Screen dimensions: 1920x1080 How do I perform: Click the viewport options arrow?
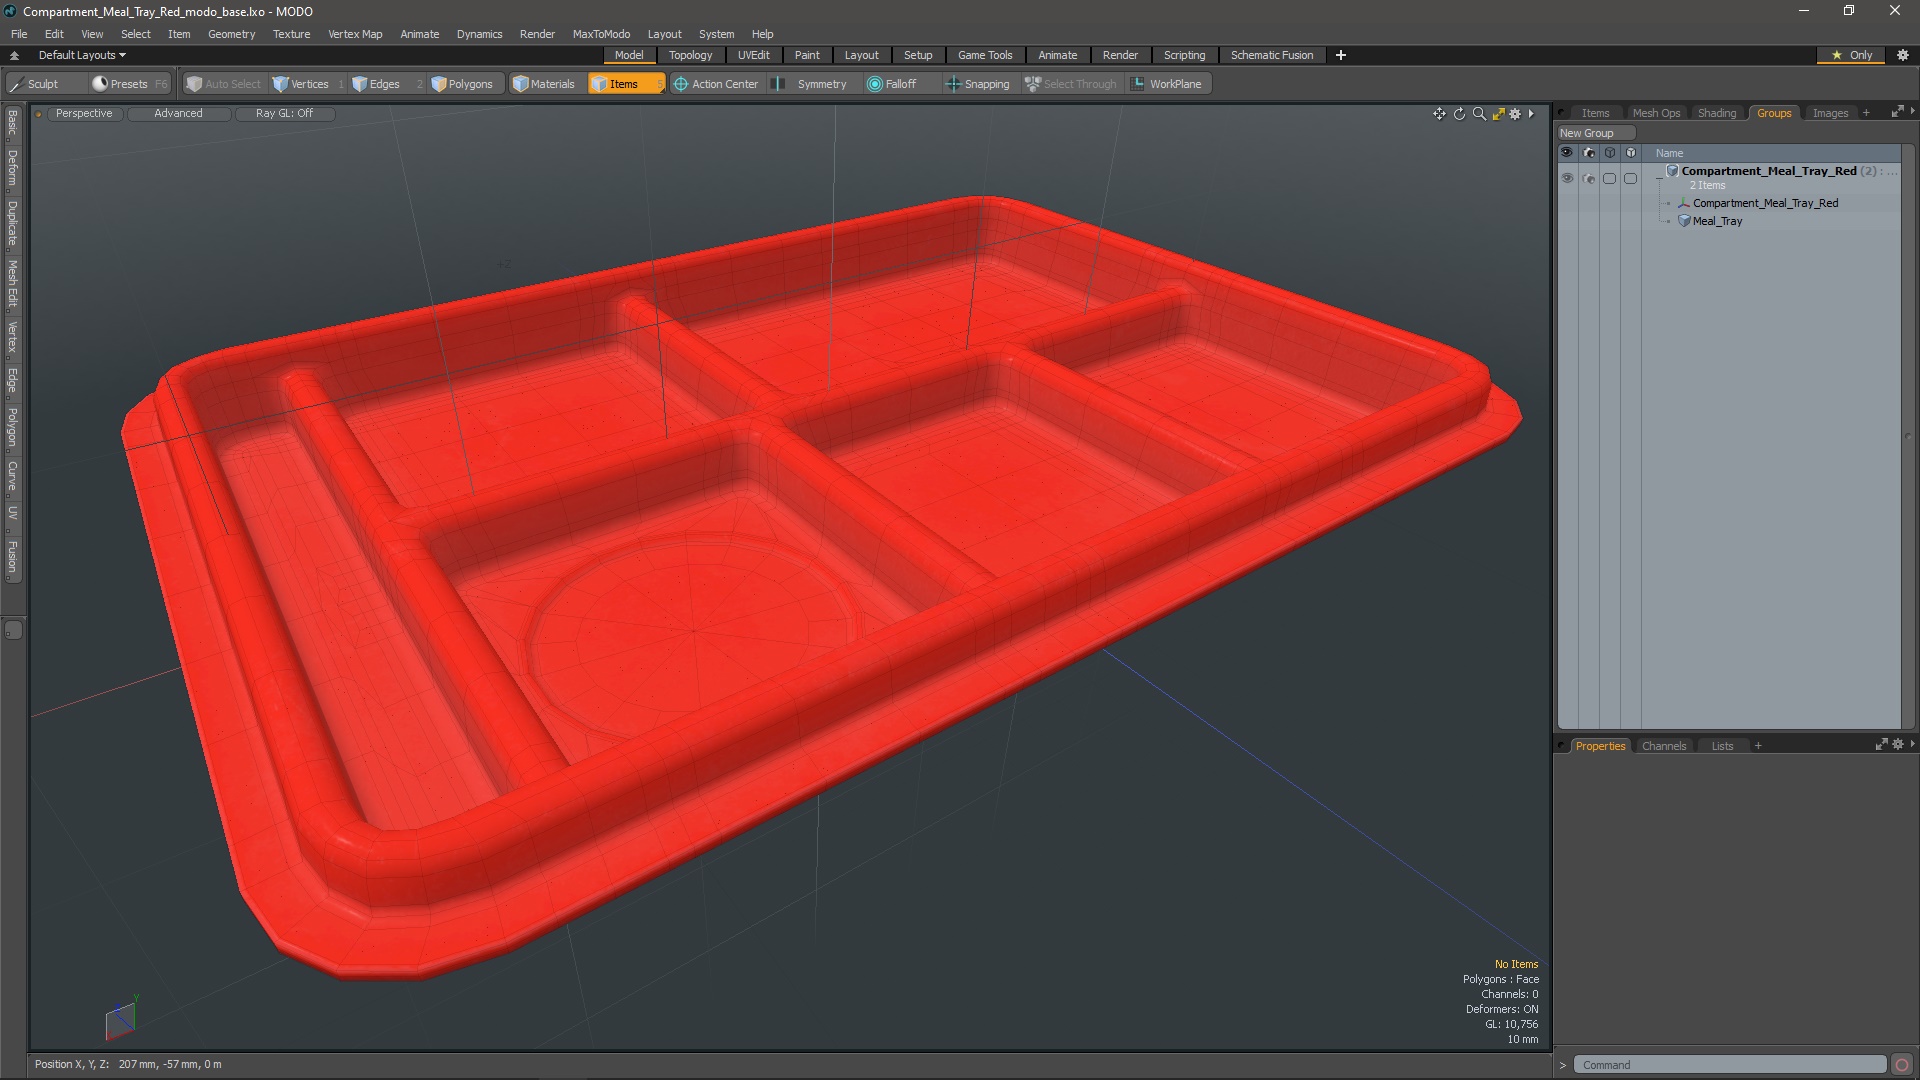(1531, 114)
